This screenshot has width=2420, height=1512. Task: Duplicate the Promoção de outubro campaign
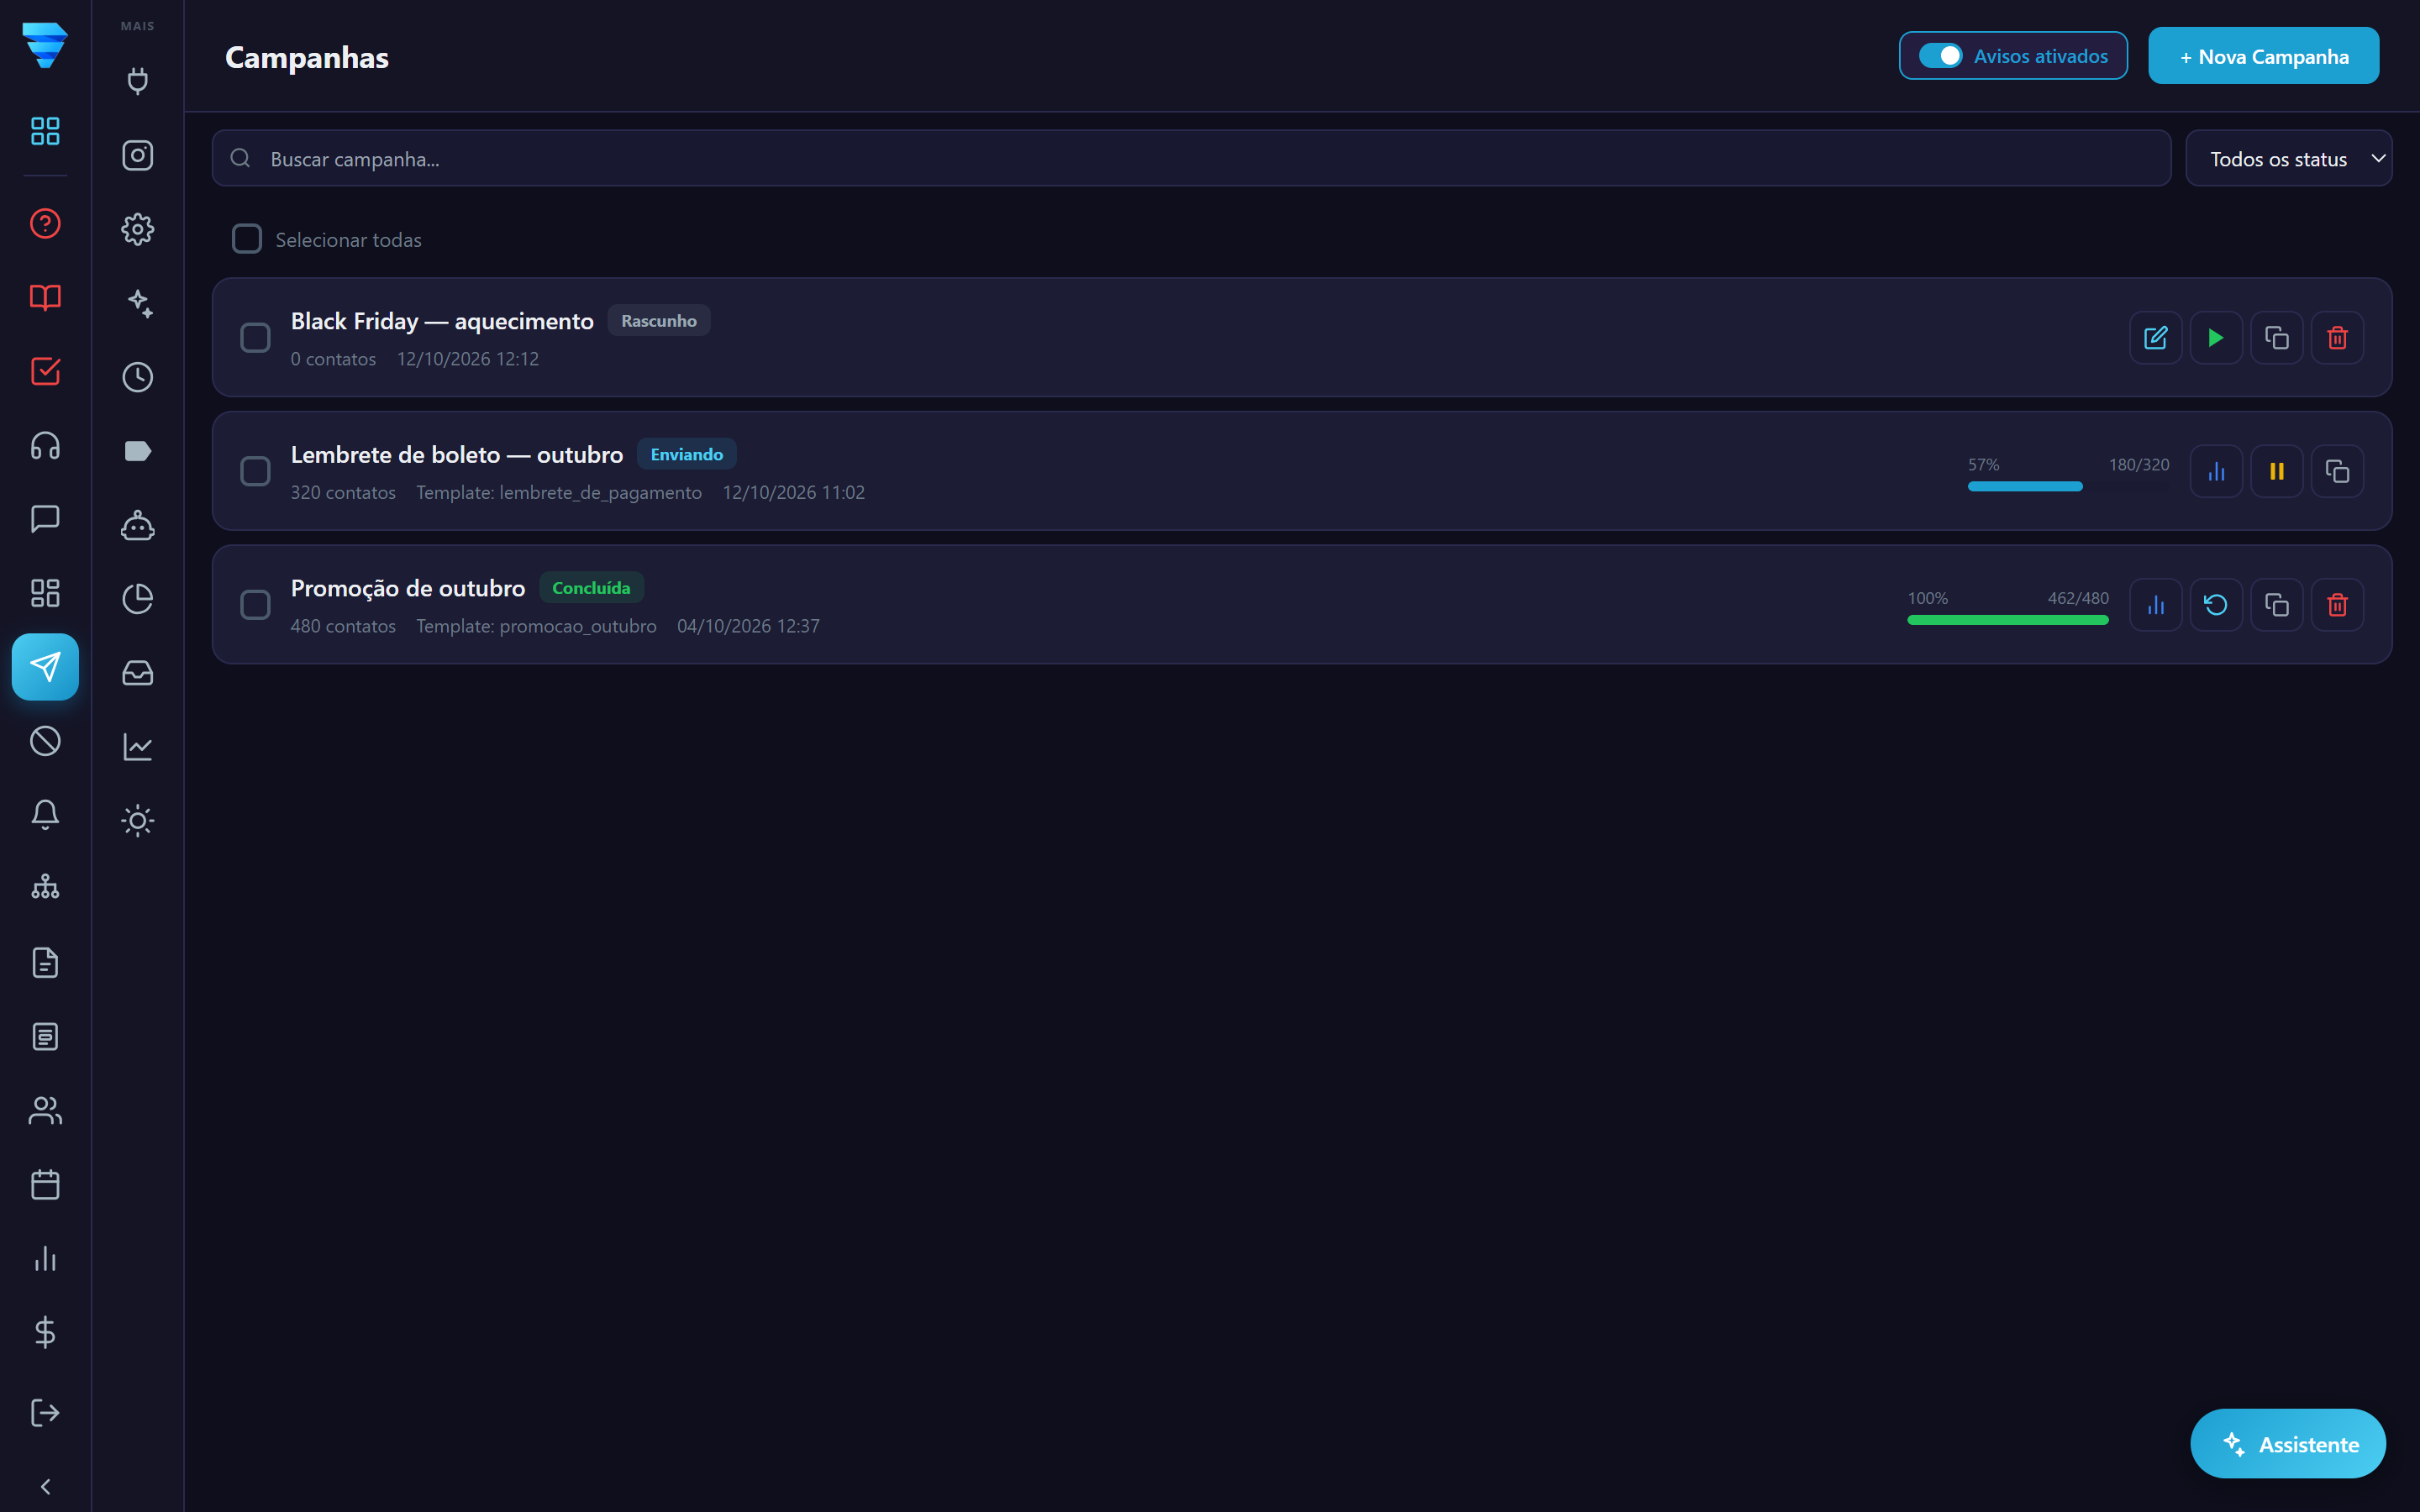(2276, 605)
